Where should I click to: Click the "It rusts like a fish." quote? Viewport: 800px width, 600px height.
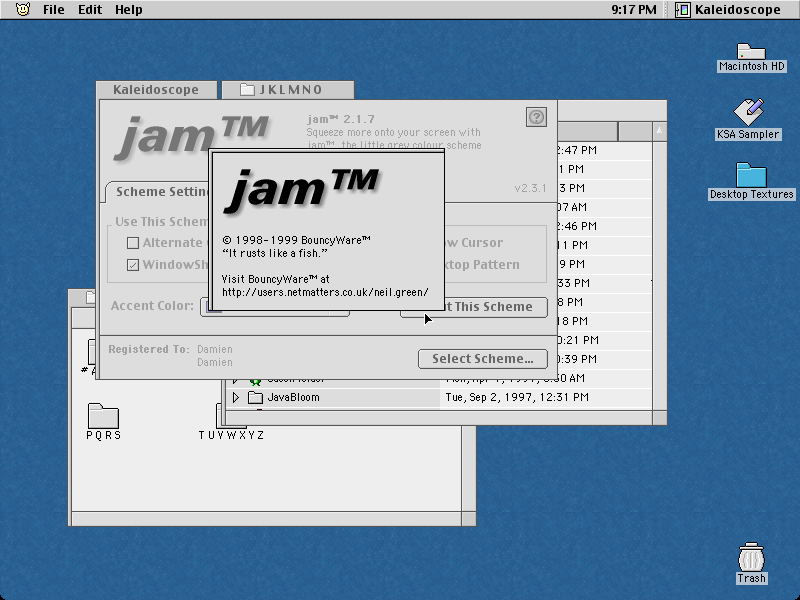[x=274, y=253]
